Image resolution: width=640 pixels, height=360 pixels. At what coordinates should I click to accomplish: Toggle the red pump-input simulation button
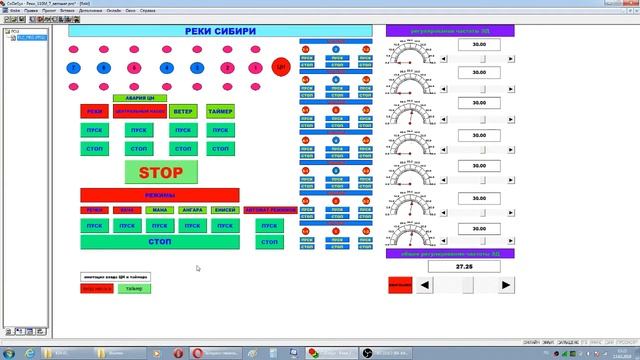(97, 289)
